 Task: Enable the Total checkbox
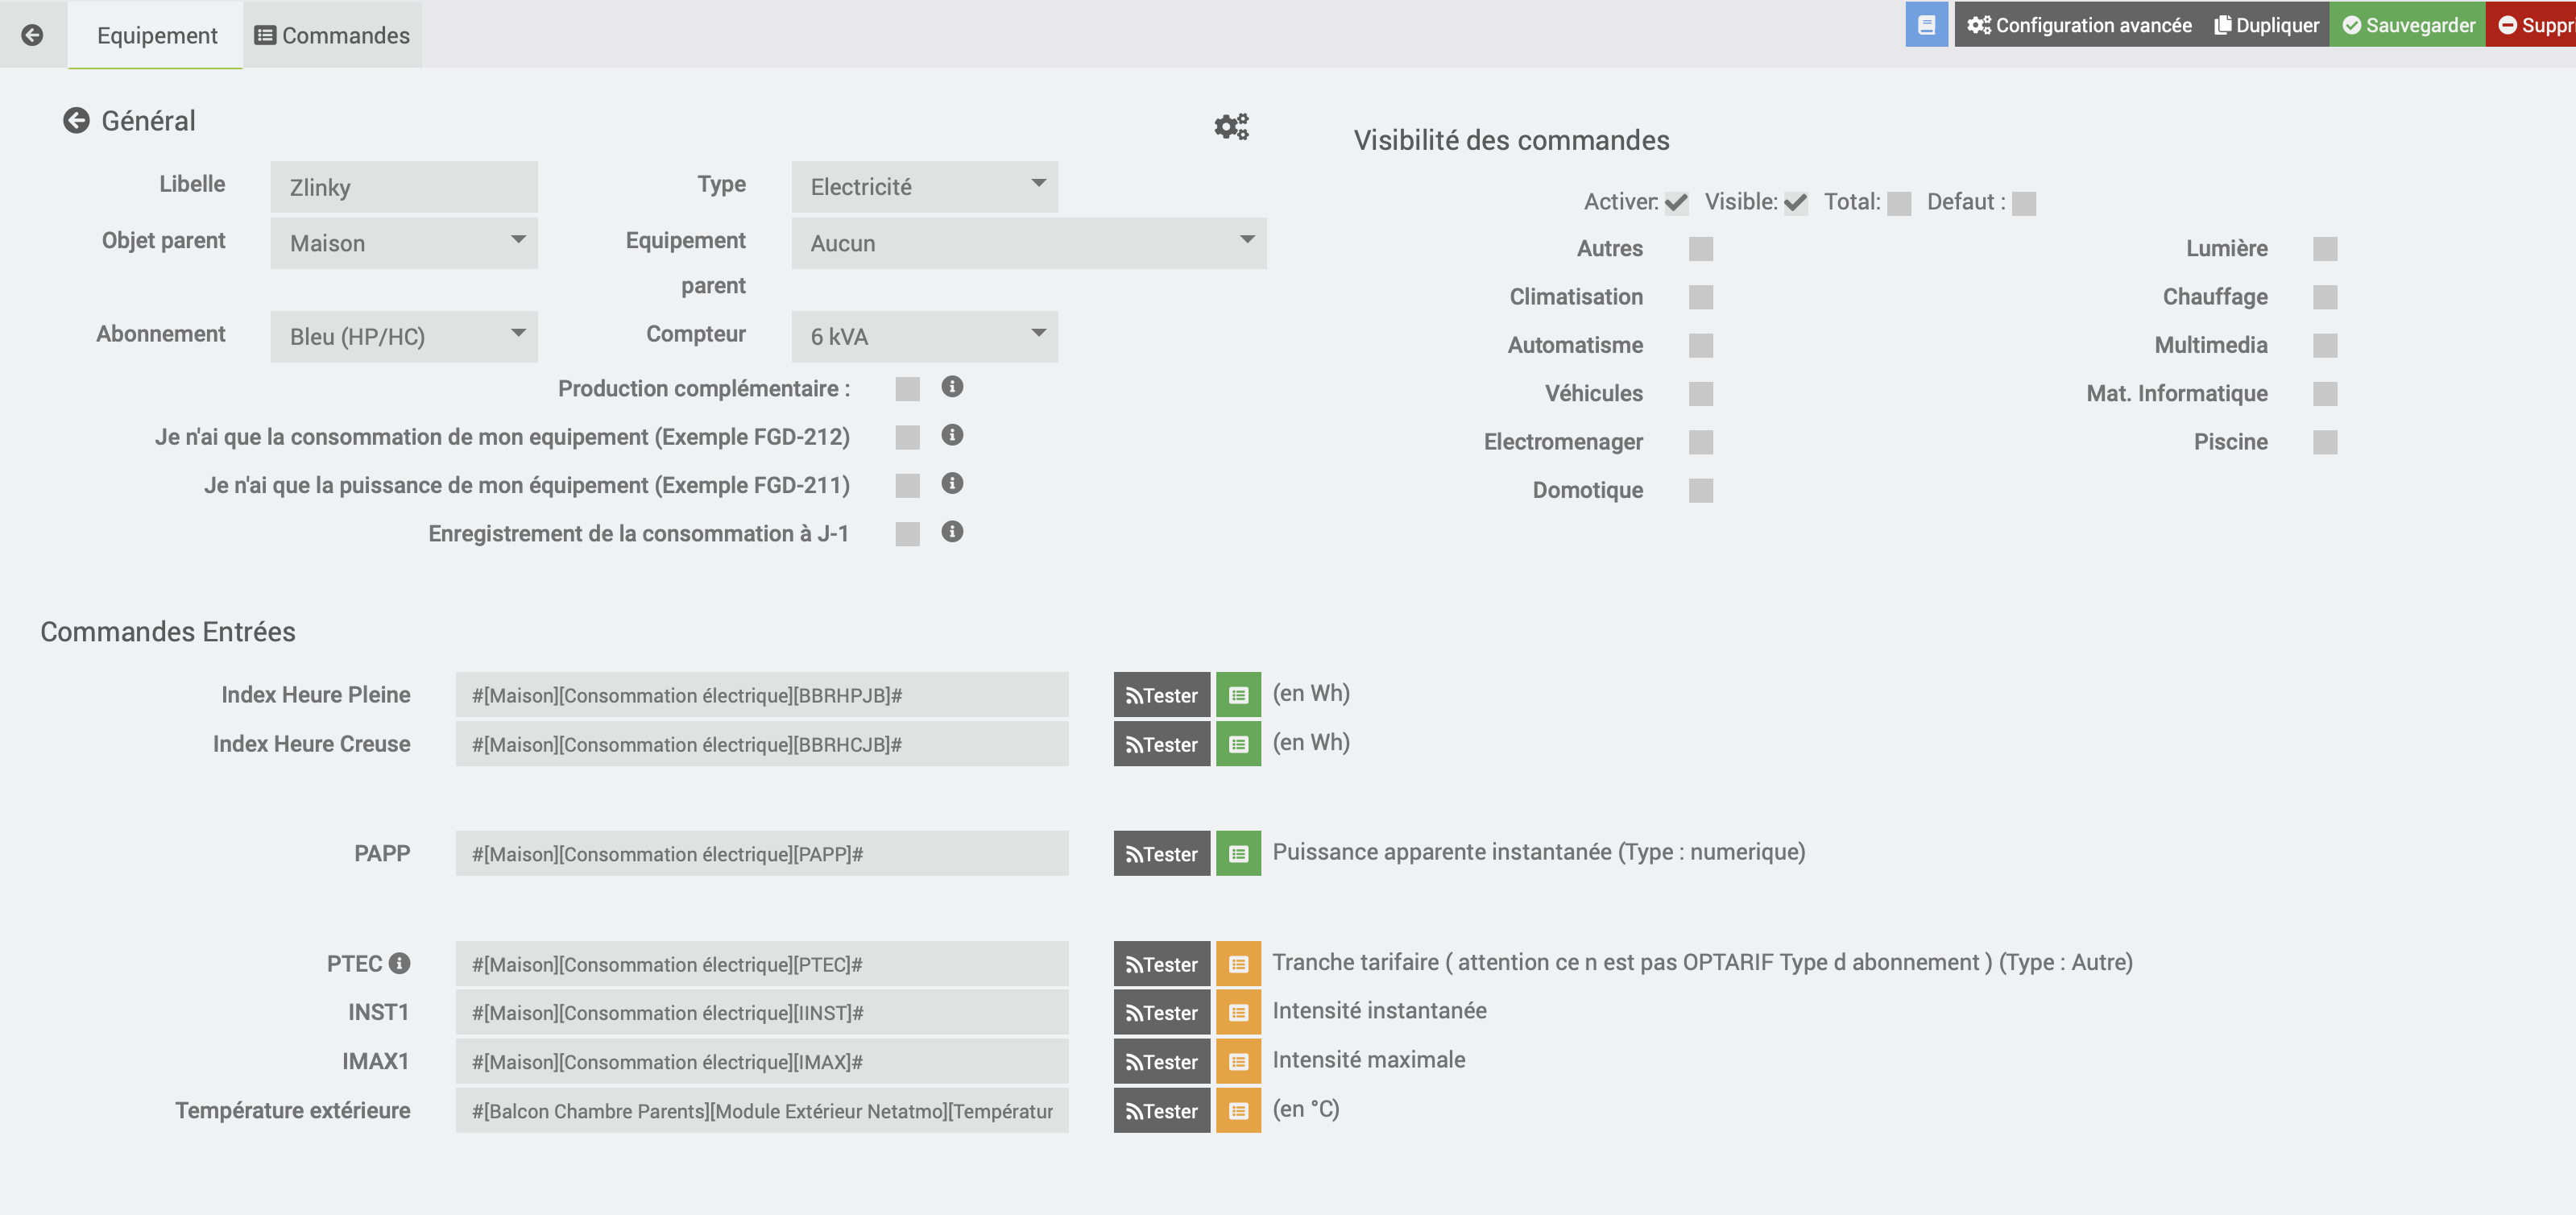[x=1899, y=203]
